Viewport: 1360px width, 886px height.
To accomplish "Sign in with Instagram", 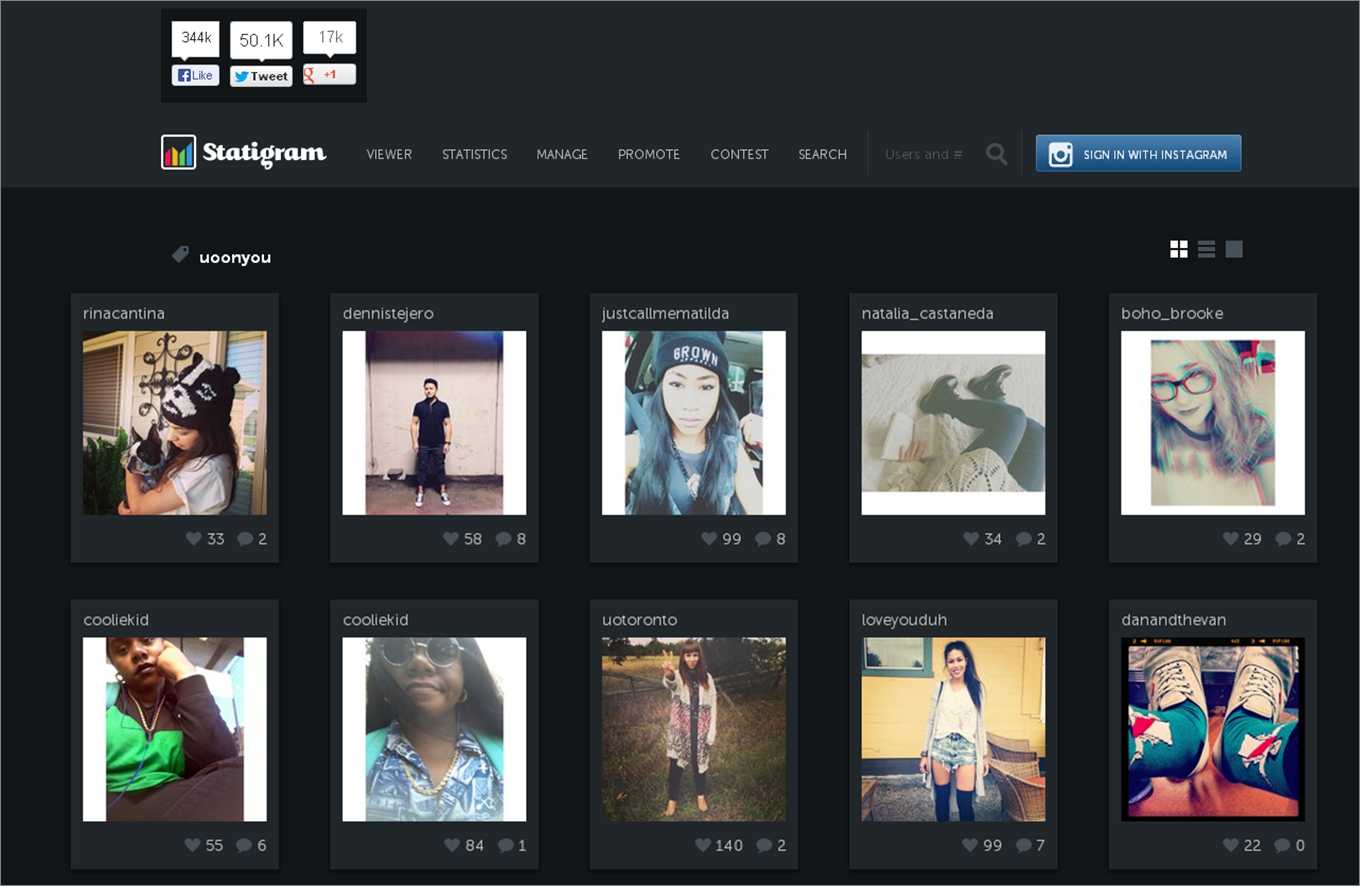I will 1138,153.
